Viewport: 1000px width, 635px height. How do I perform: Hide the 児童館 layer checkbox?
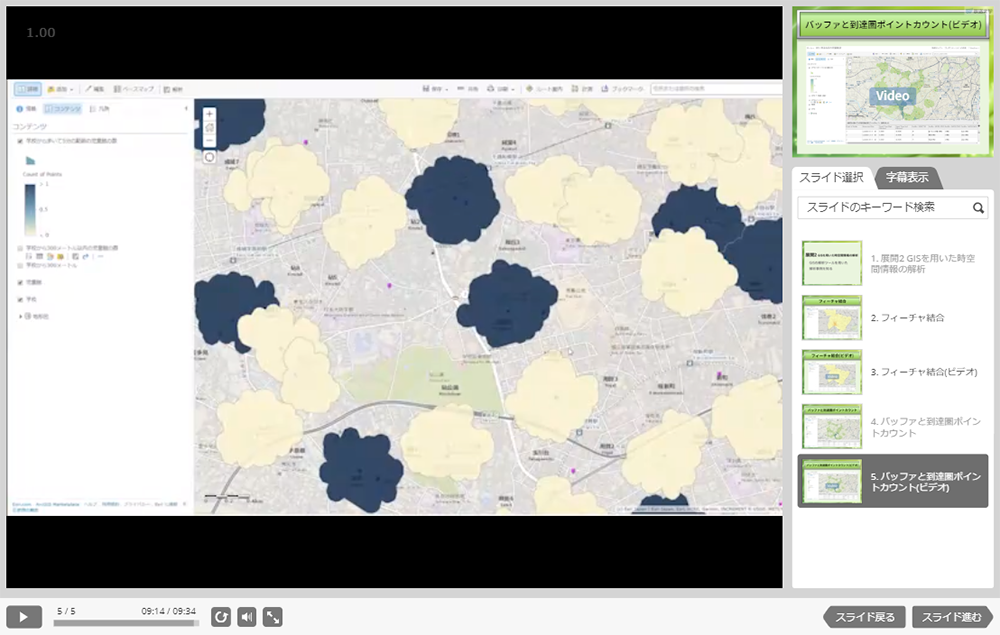(x=18, y=280)
